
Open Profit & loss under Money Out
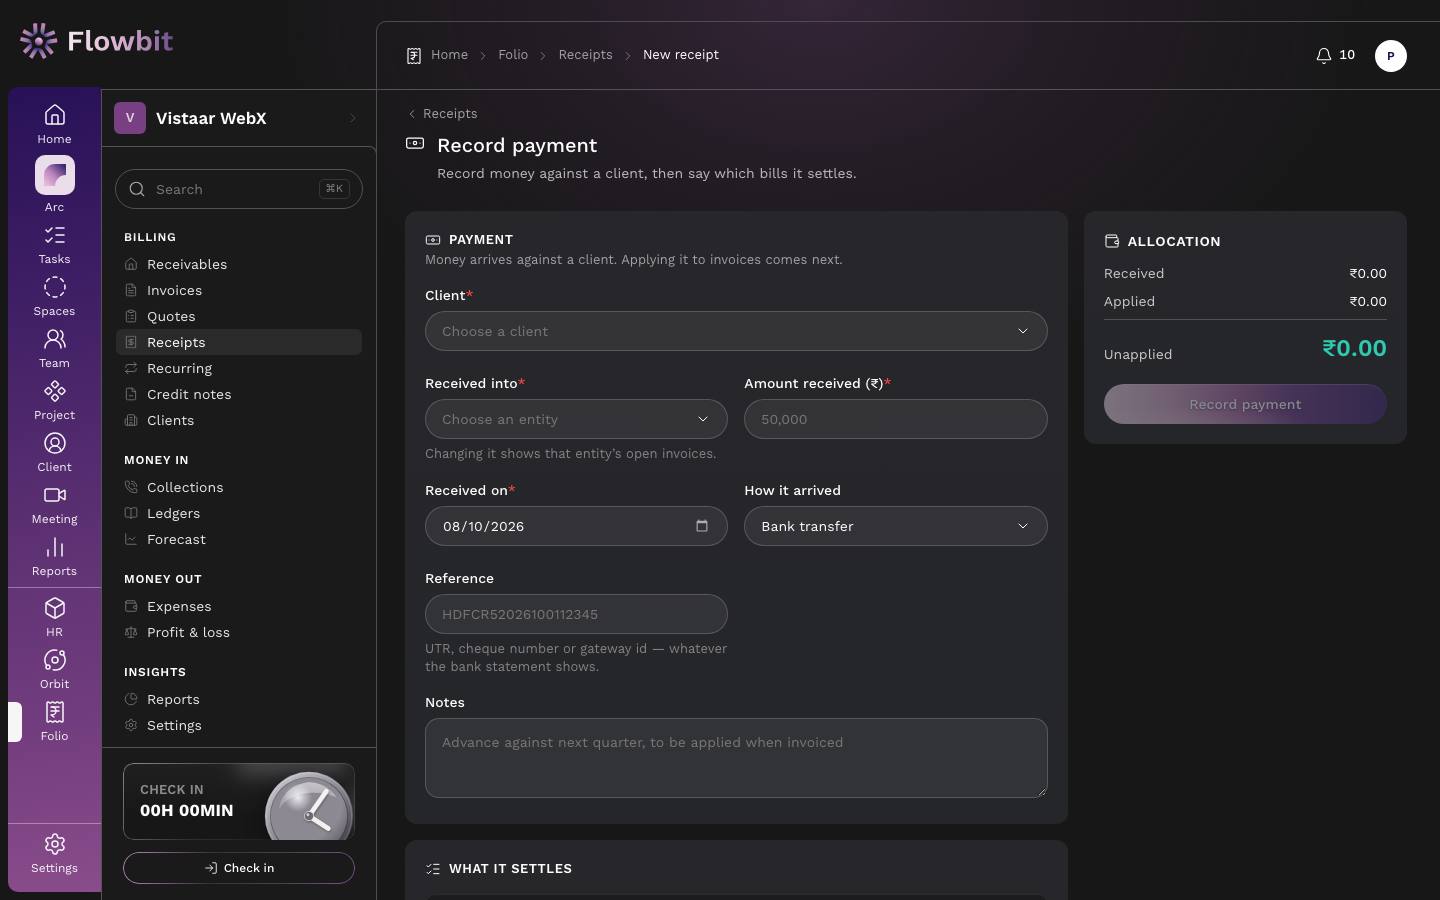[x=238, y=632]
